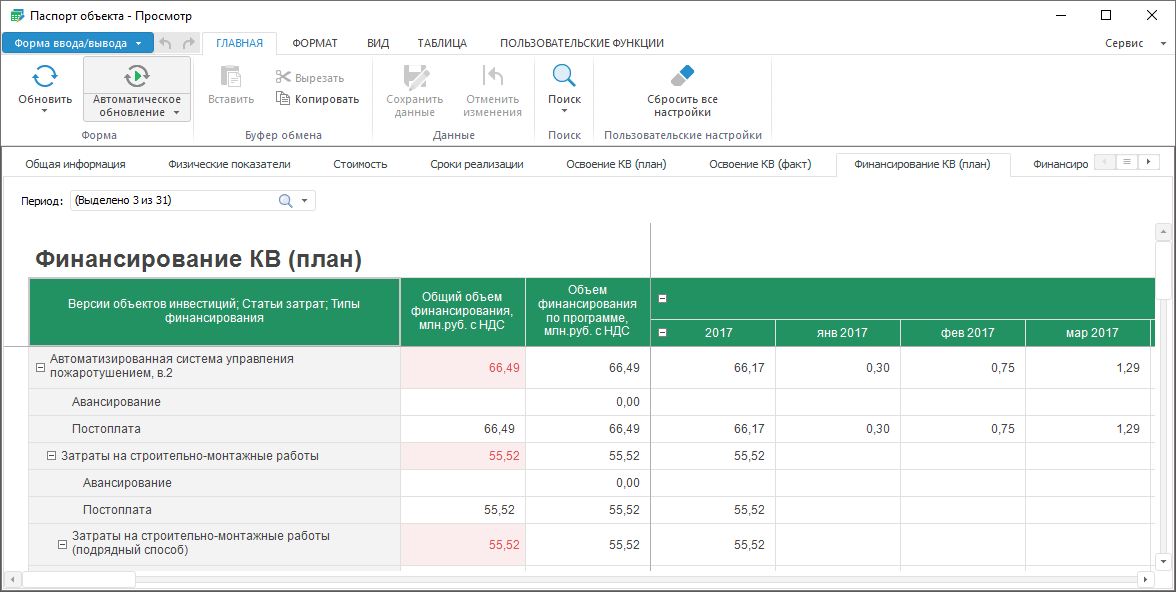
Task: Open the Стоимость sheet tab
Action: click(x=360, y=164)
